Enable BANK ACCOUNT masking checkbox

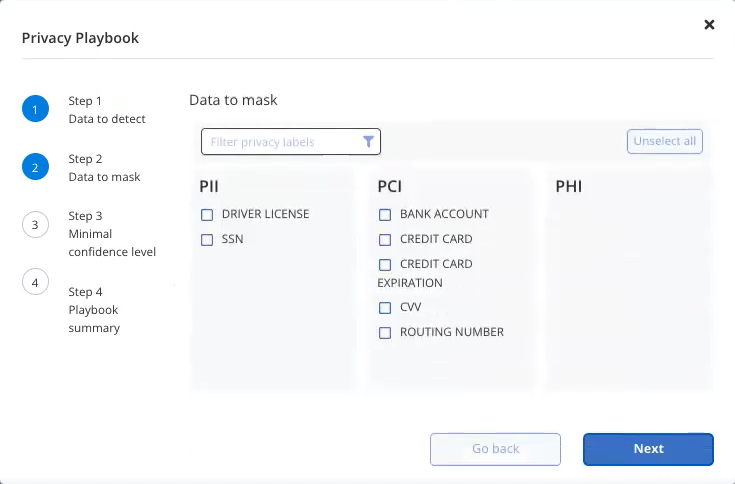tap(385, 215)
